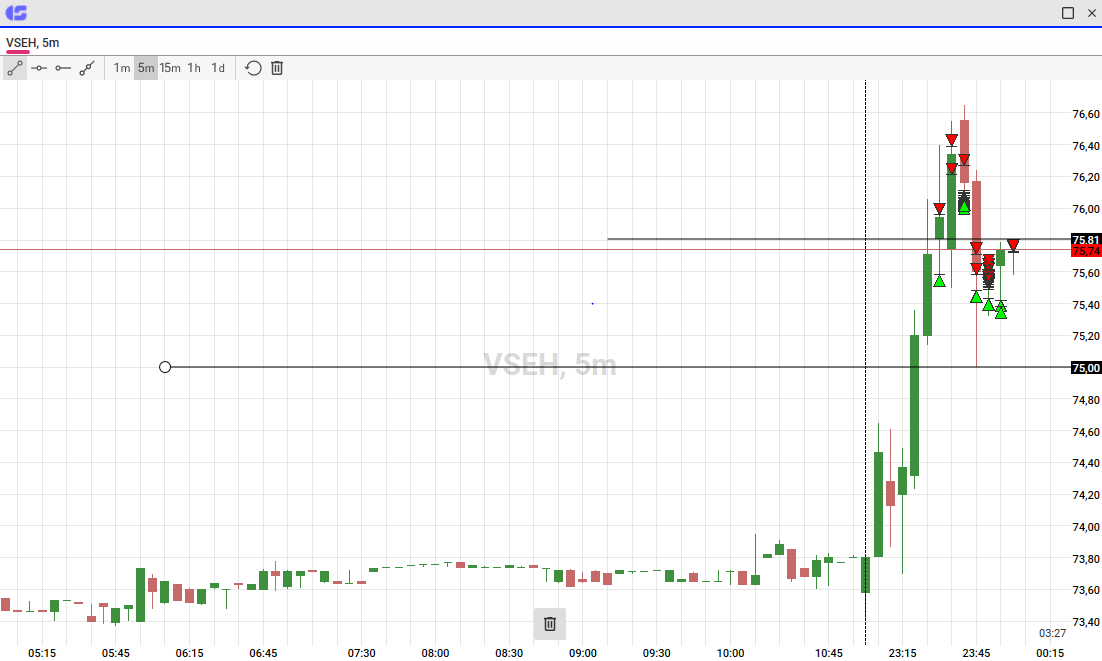Viewport: 1102px width, 661px height.
Task: Switch to 15m timeframe
Action: point(170,68)
